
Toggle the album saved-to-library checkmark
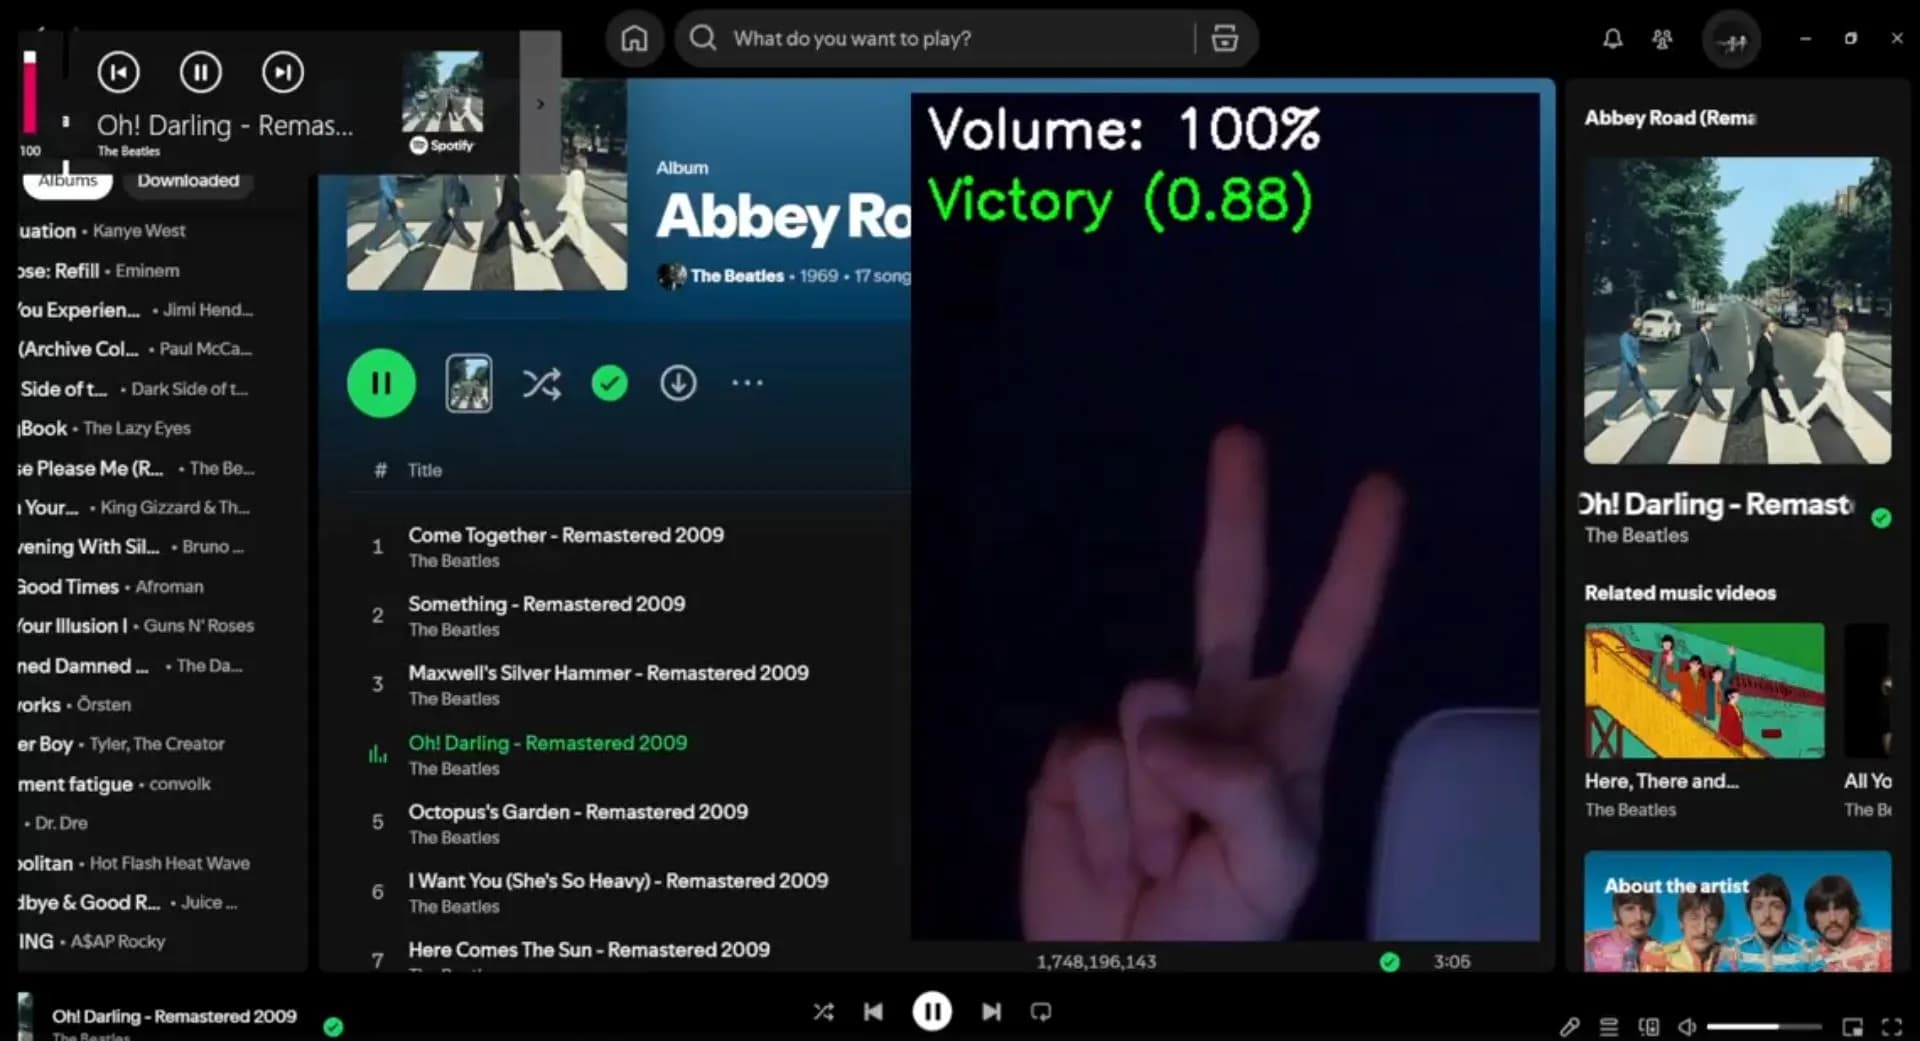[609, 383]
